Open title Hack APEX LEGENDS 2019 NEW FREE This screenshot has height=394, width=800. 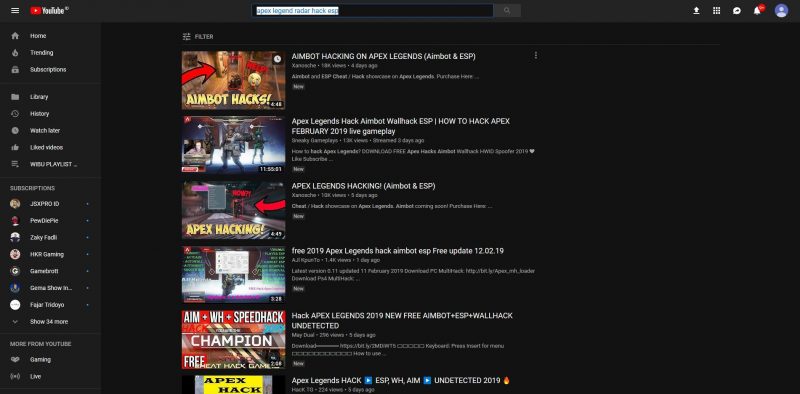pyautogui.click(x=402, y=321)
